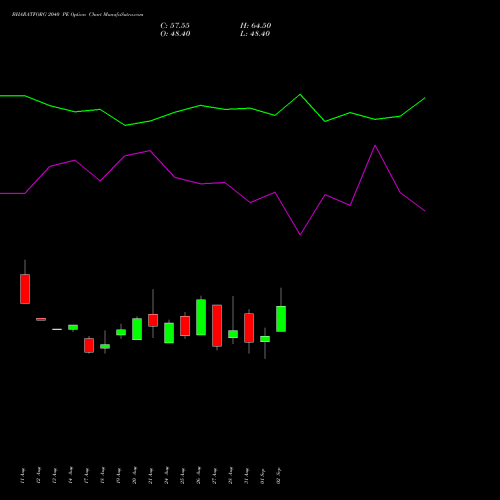
Task: Click the red candlestick for 25 Aug
Action: click(185, 326)
